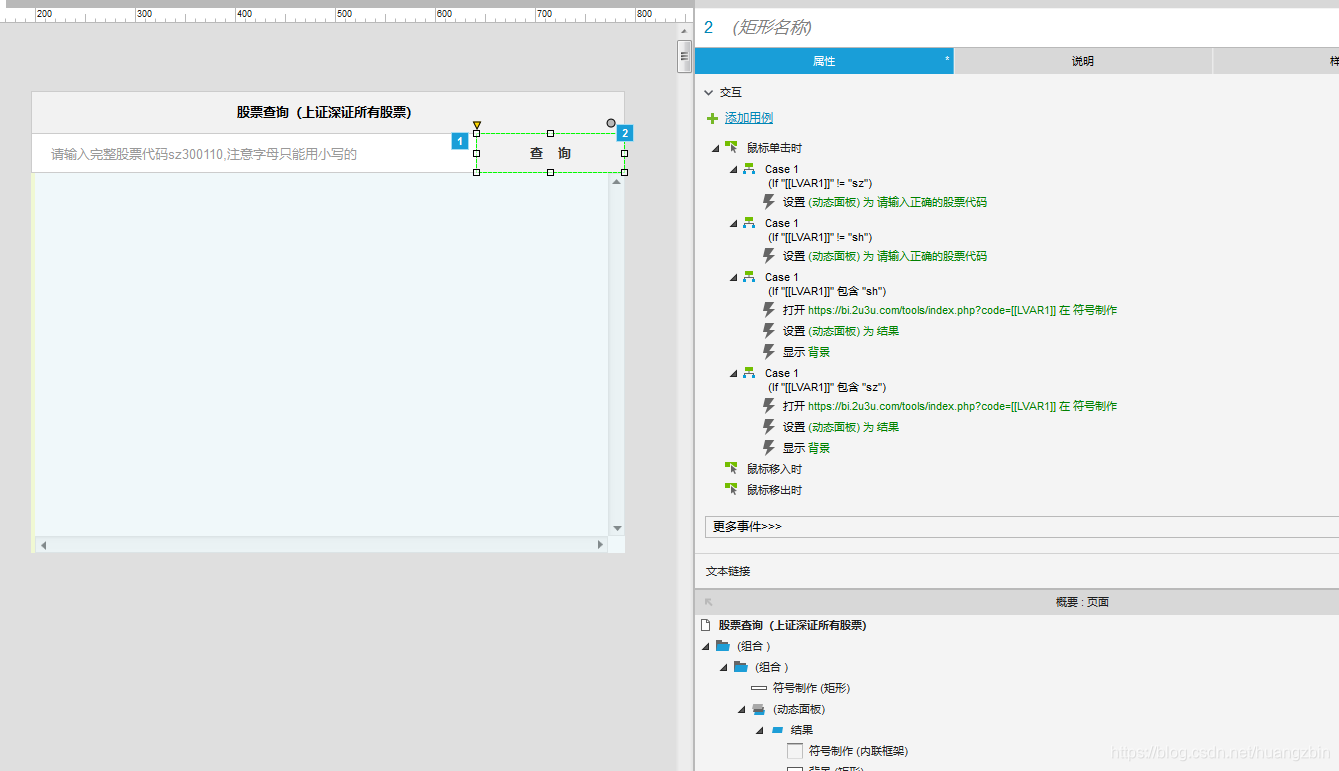Click the canvas vertical scrollbar thumb
The height and width of the screenshot is (771, 1339).
coord(684,56)
